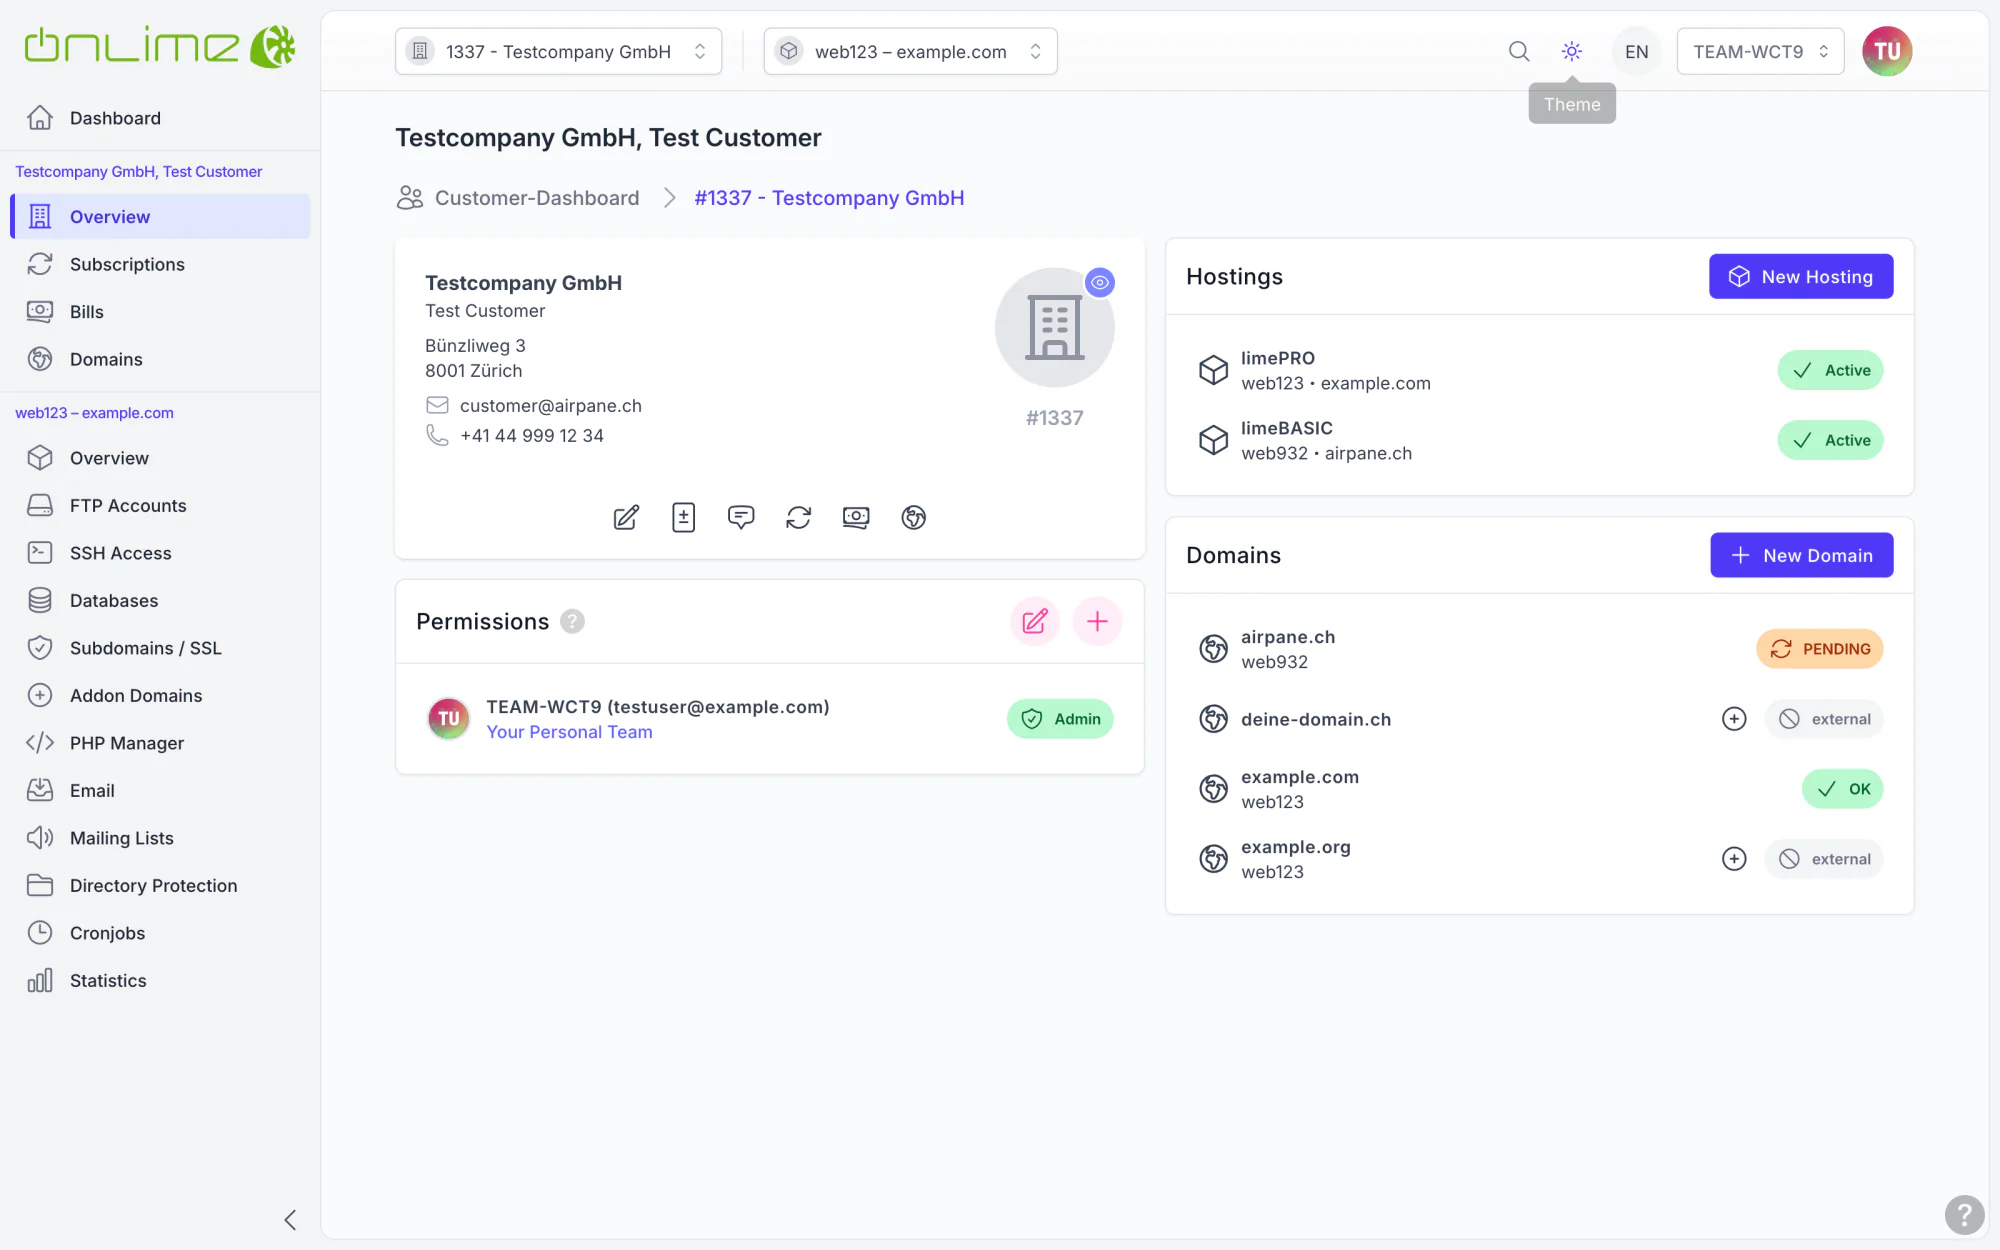Open the TU user avatar menu
The height and width of the screenshot is (1250, 2000).
(x=1887, y=51)
